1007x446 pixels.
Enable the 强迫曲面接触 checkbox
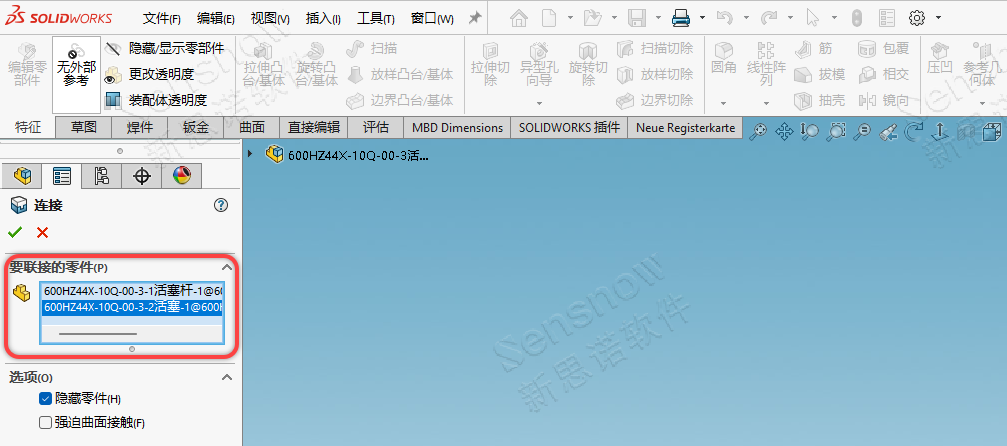(45, 422)
